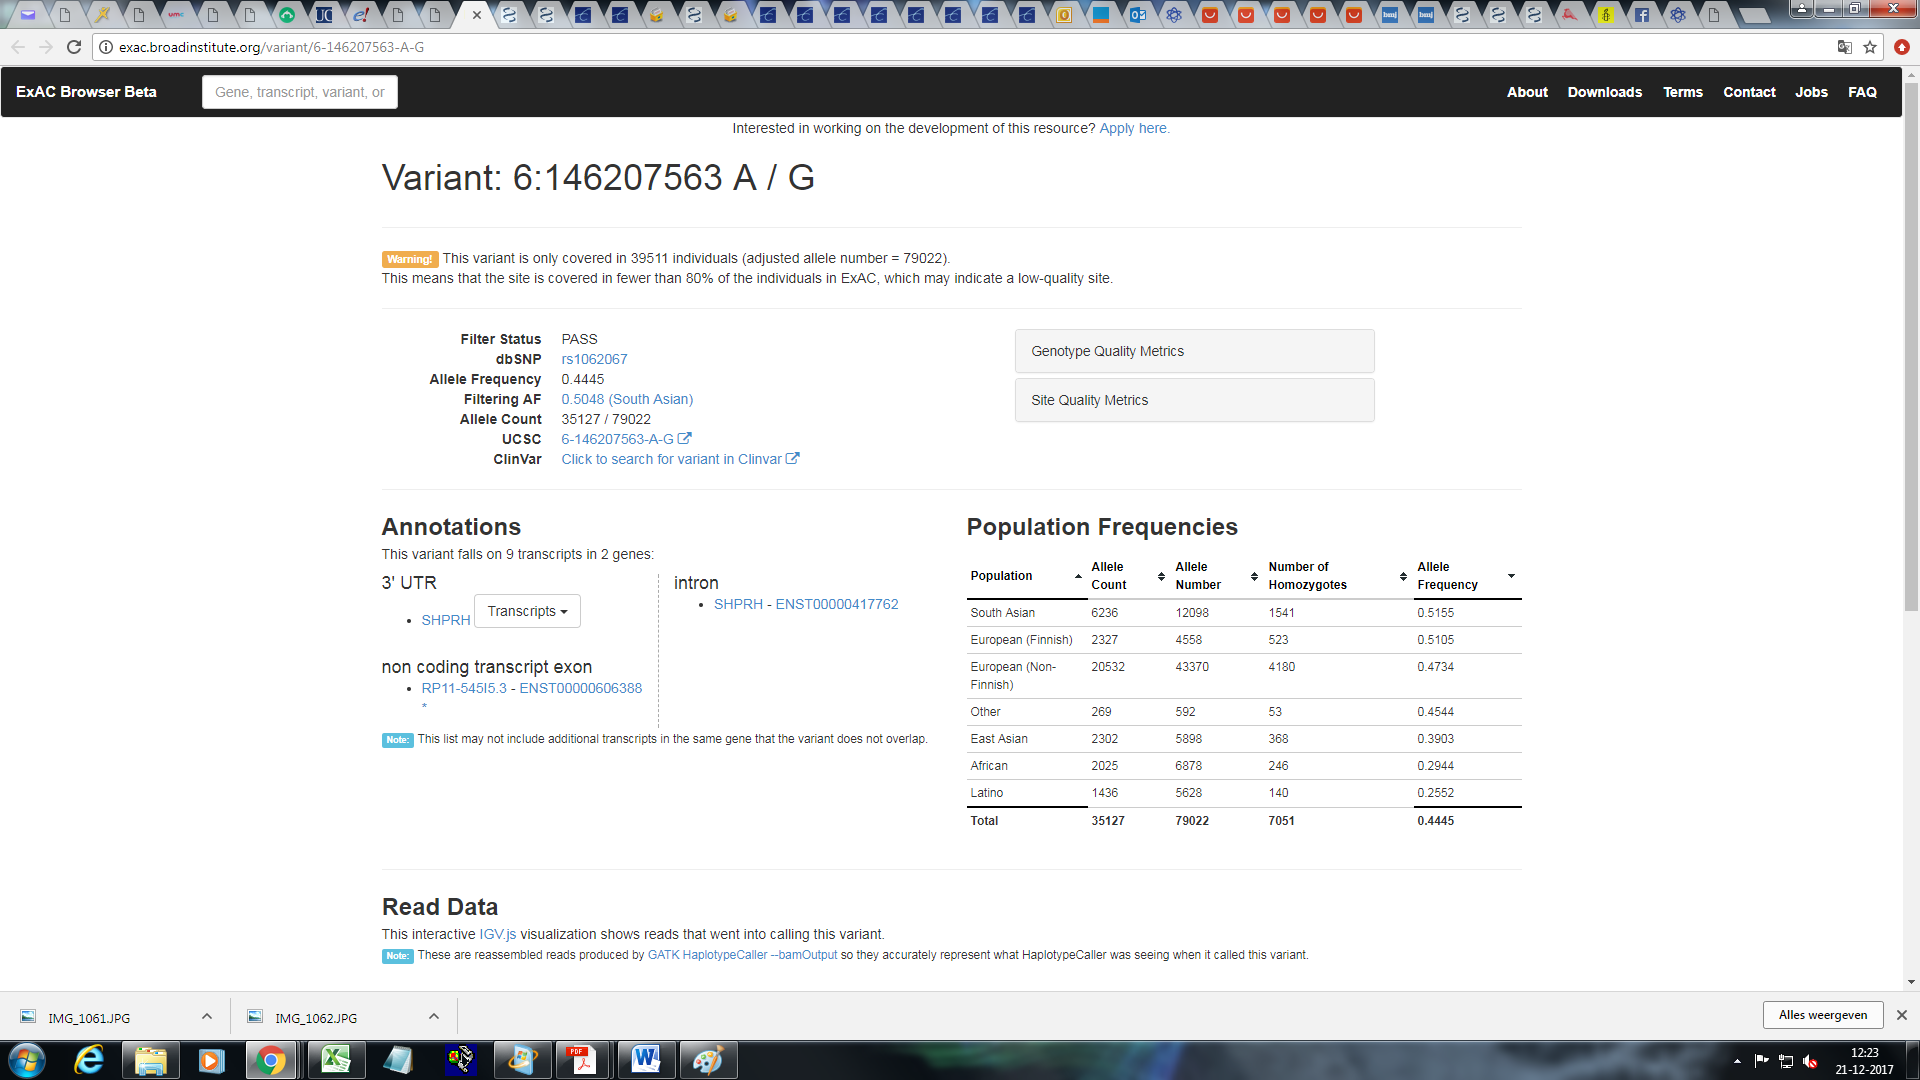Bookmark this page with the star icon
This screenshot has width=1920, height=1080.
click(1870, 47)
